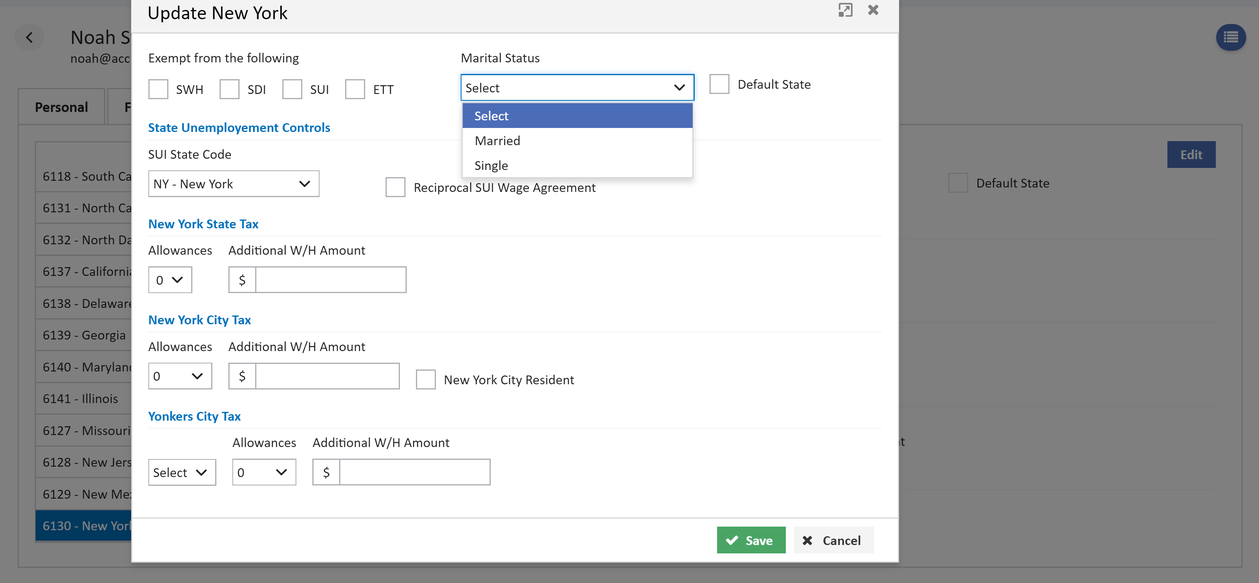Enable Reciprocal SUI Wage Agreement
Image resolution: width=1259 pixels, height=583 pixels.
coord(395,187)
